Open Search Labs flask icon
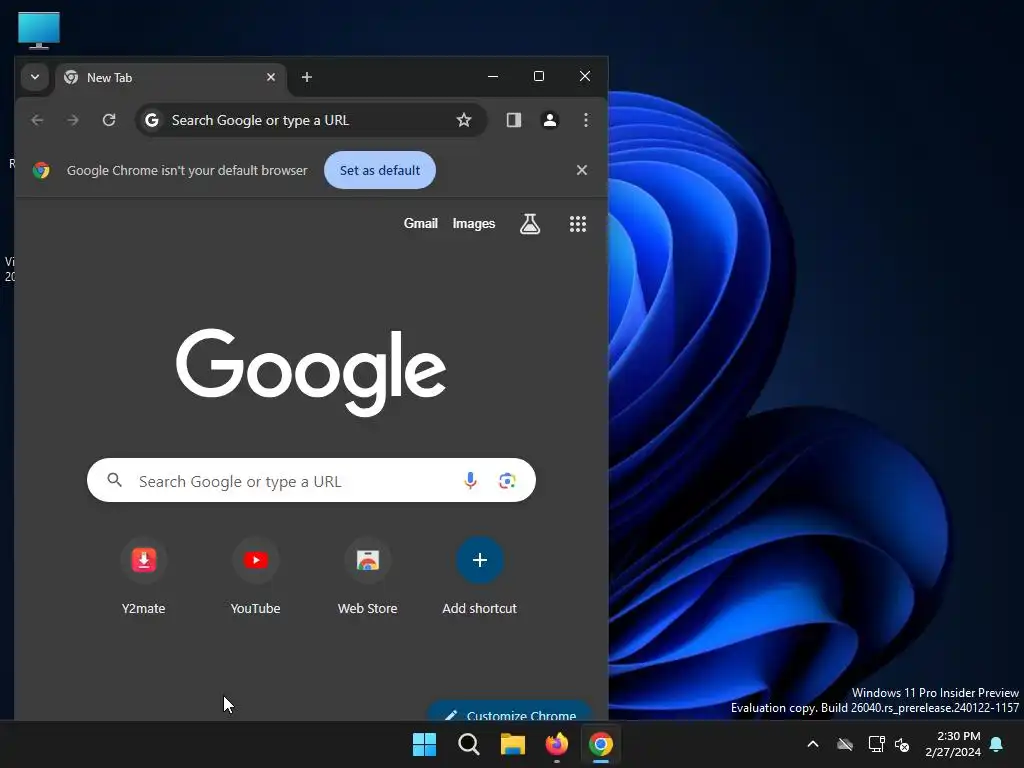Image resolution: width=1024 pixels, height=768 pixels. [x=530, y=224]
